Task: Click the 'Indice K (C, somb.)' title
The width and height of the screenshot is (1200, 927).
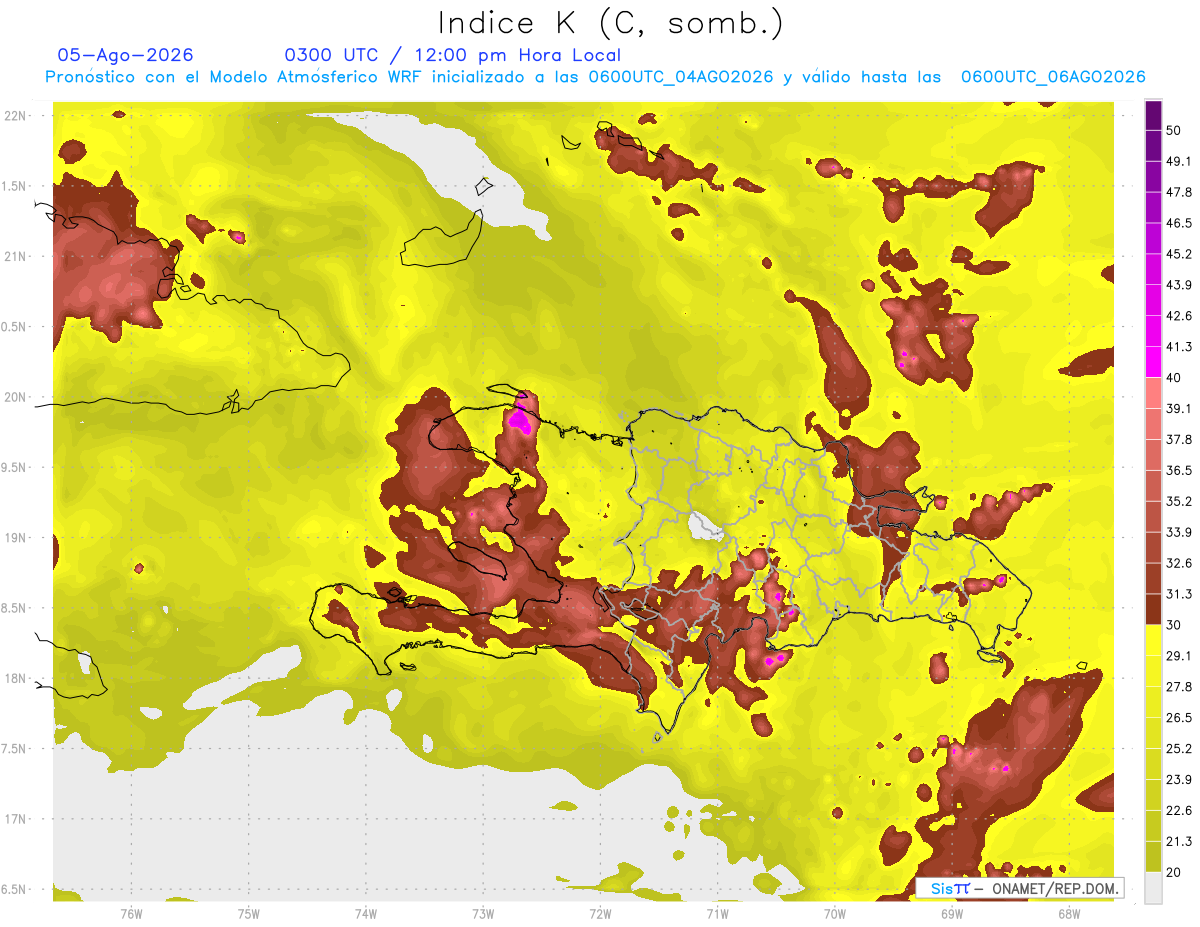Action: (612, 23)
